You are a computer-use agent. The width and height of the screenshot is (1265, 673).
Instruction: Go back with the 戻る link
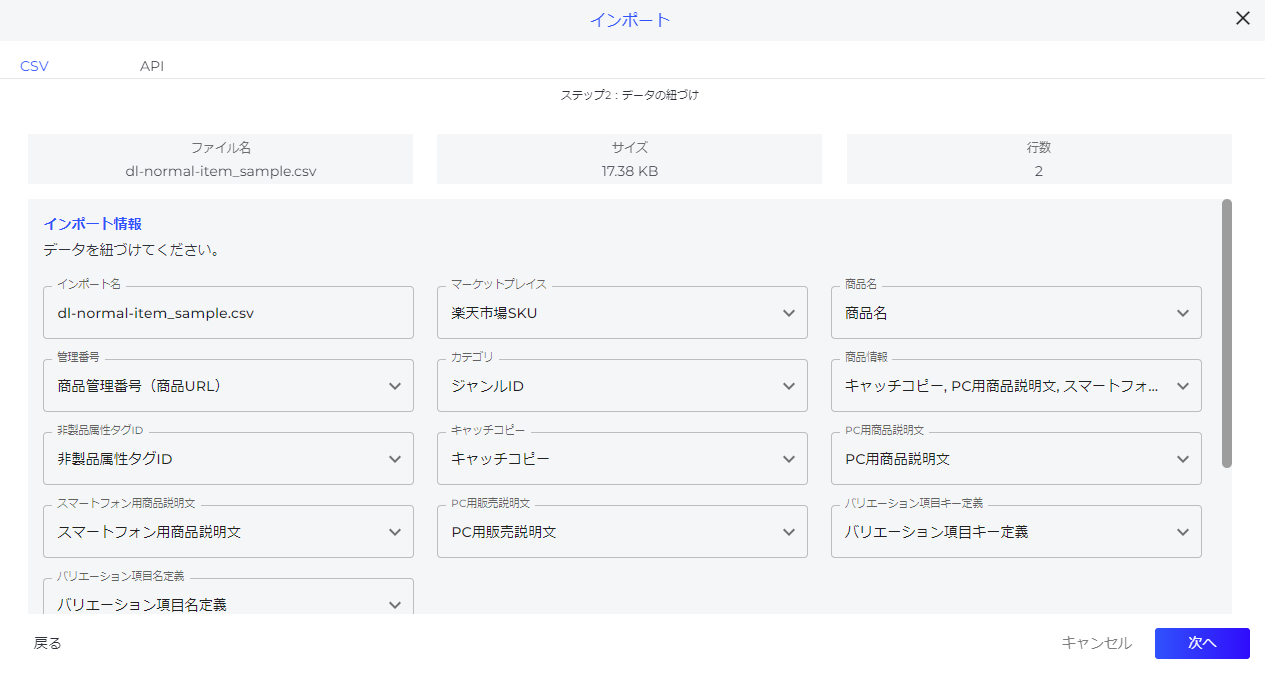[x=48, y=643]
